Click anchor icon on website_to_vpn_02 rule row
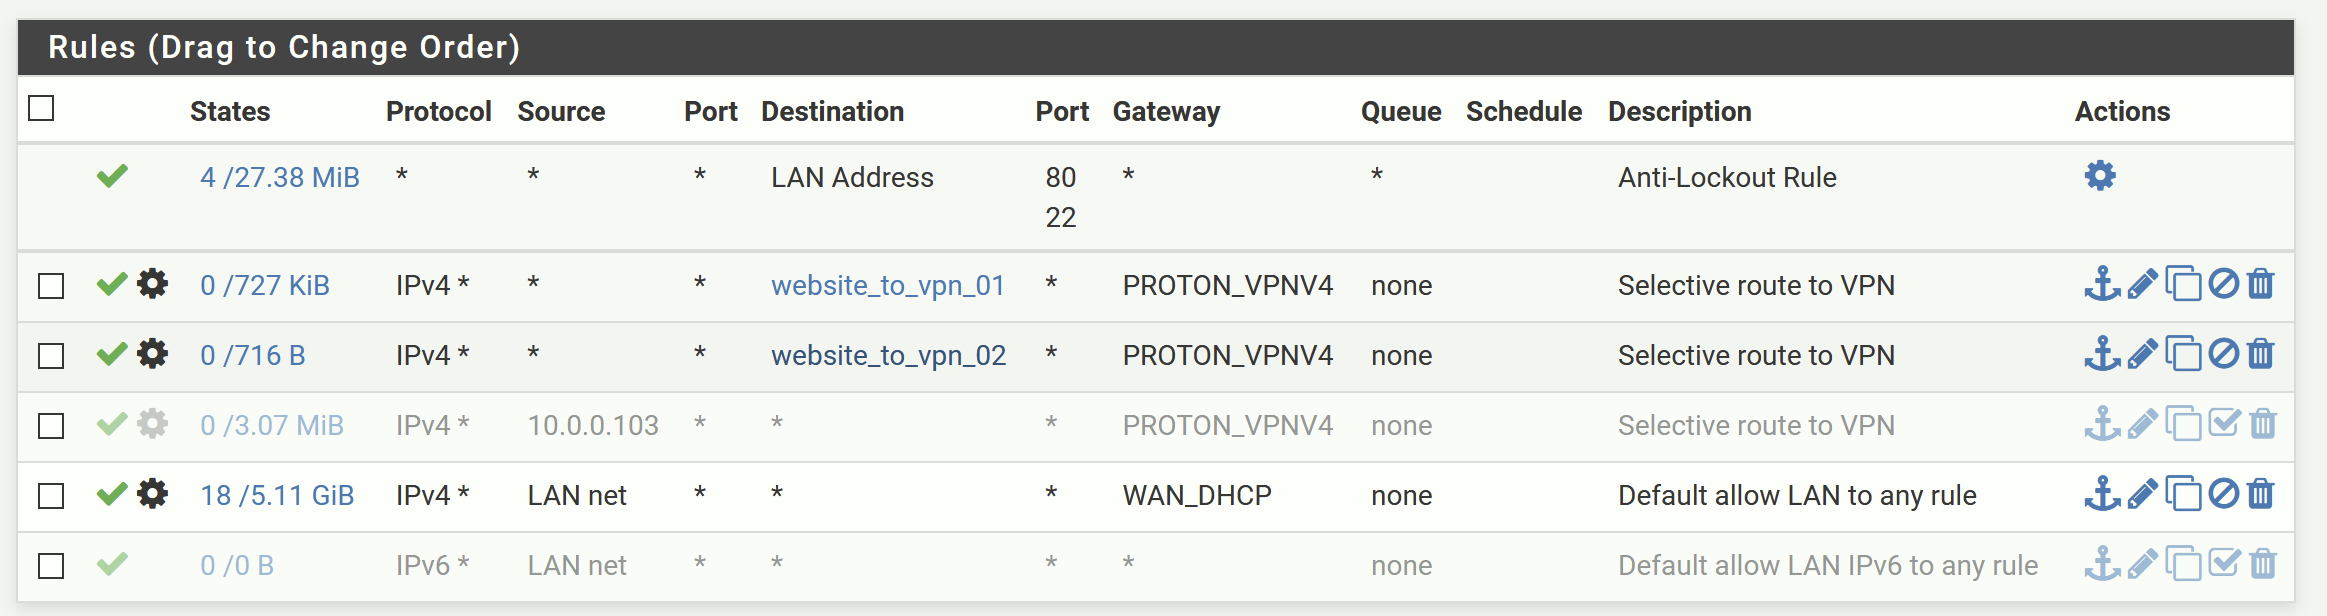The height and width of the screenshot is (616, 2327). (2102, 354)
